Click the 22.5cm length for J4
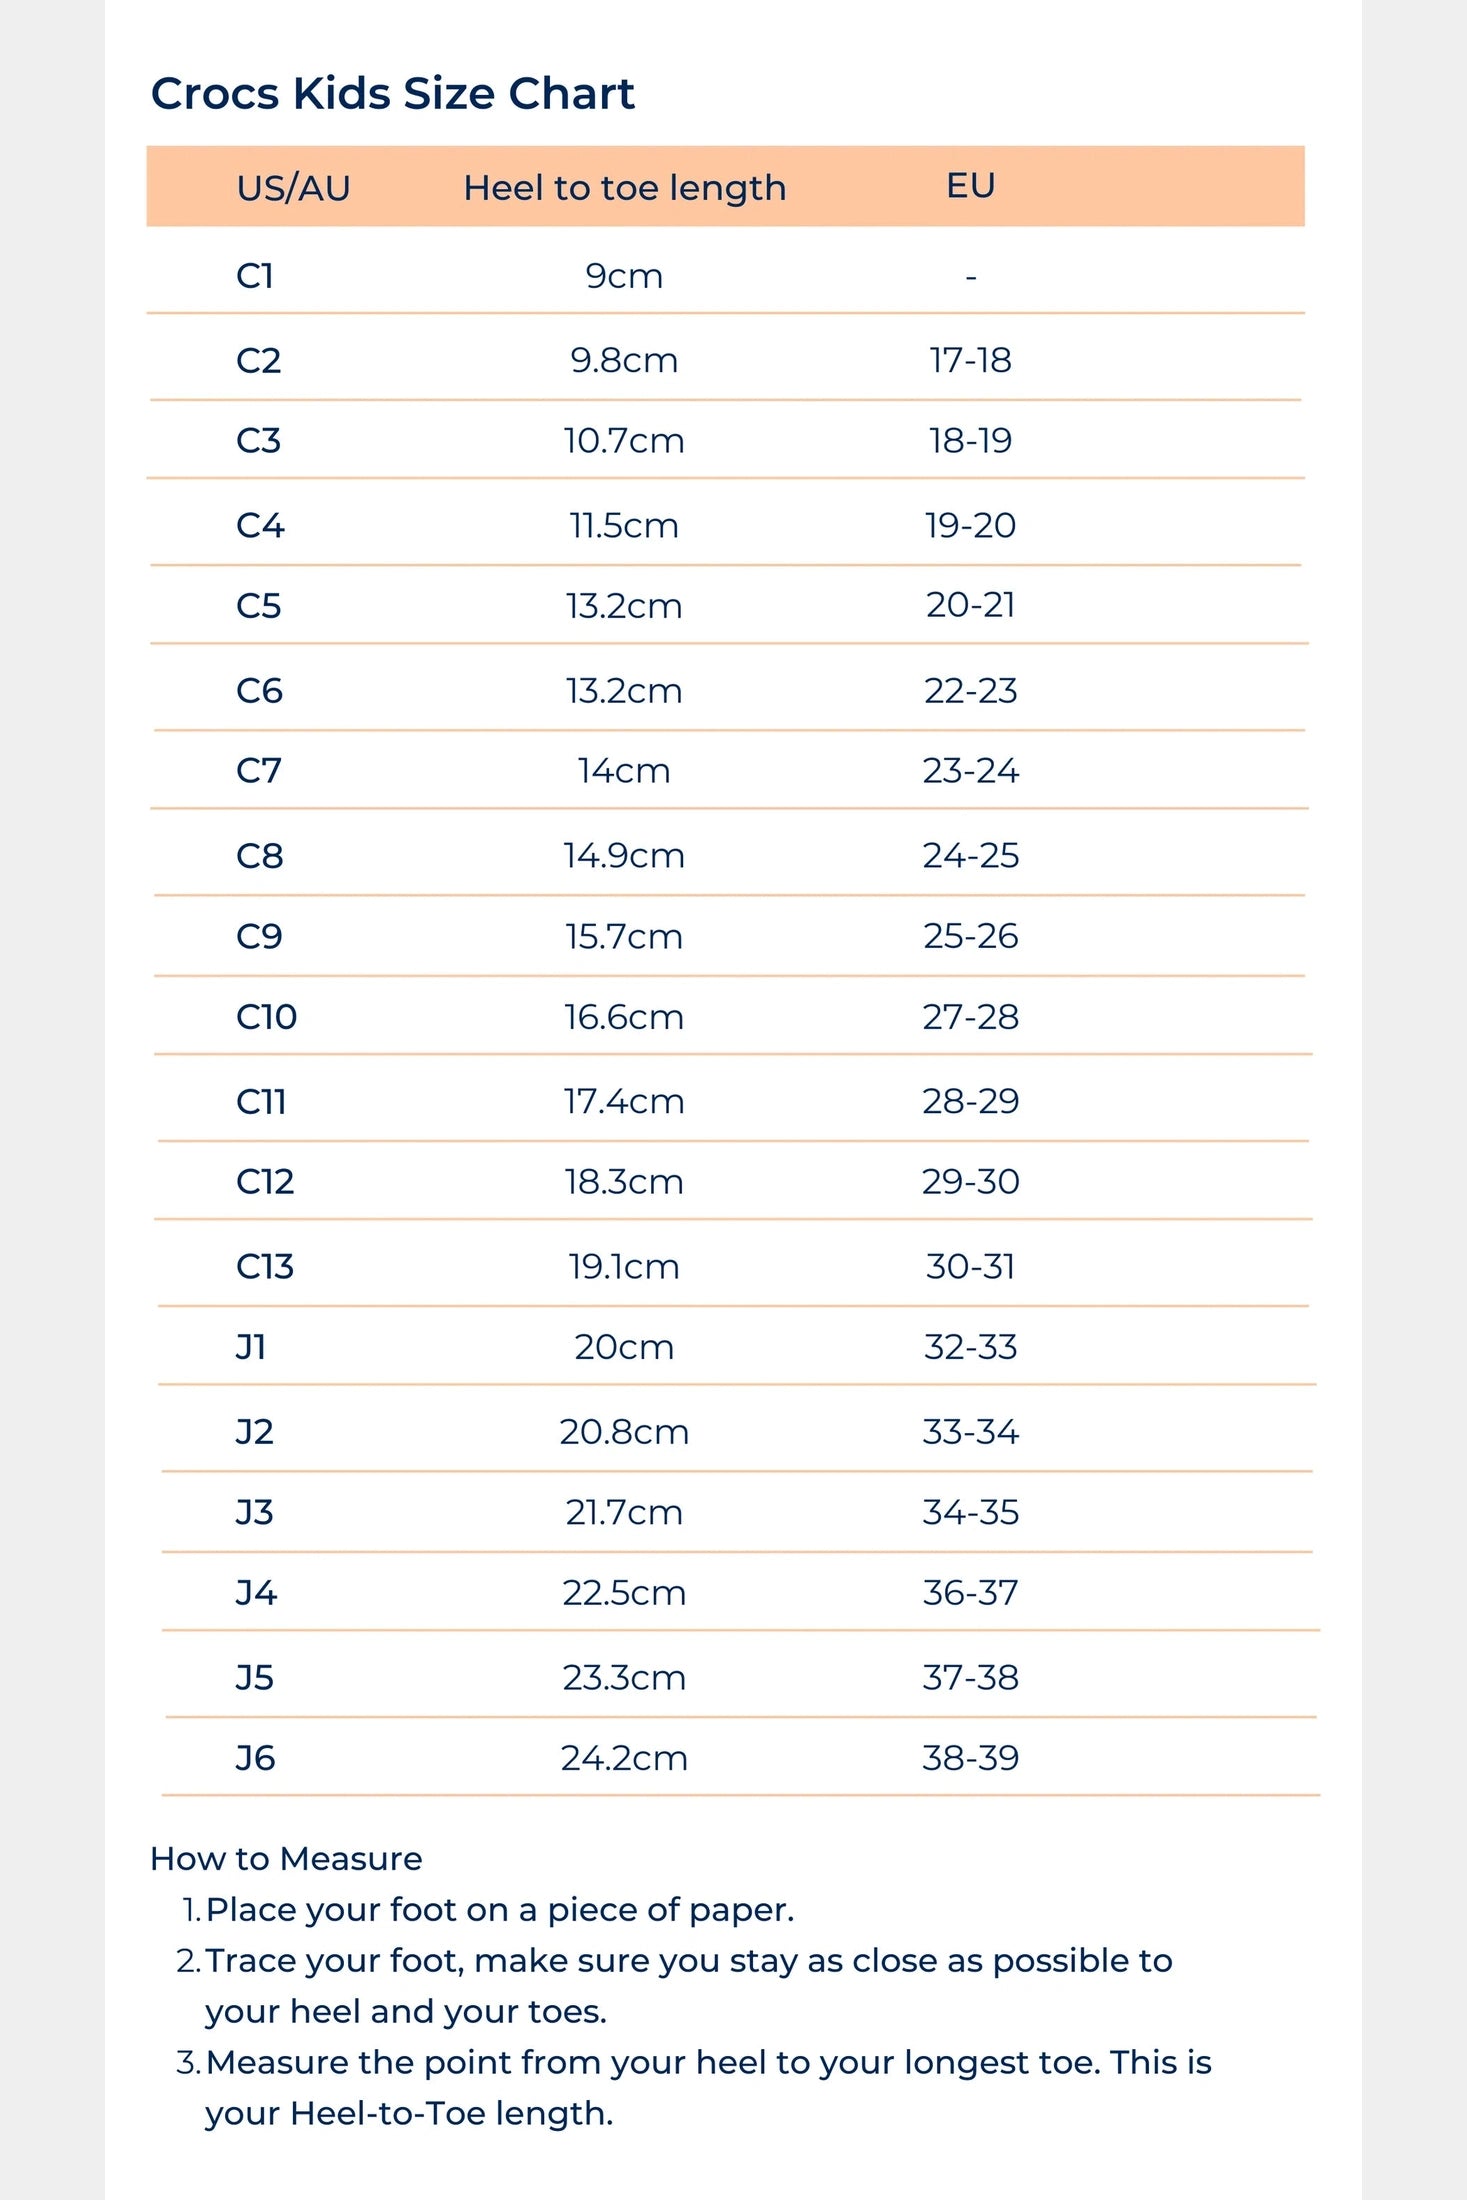Image resolution: width=1467 pixels, height=2200 pixels. pyautogui.click(x=624, y=1593)
